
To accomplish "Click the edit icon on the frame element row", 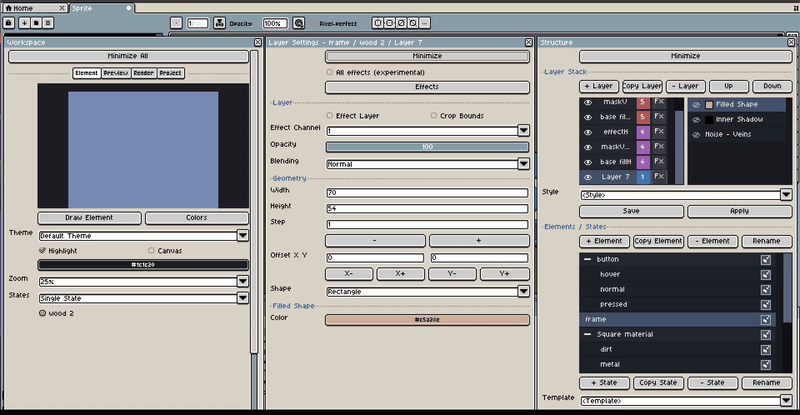I will tap(765, 320).
